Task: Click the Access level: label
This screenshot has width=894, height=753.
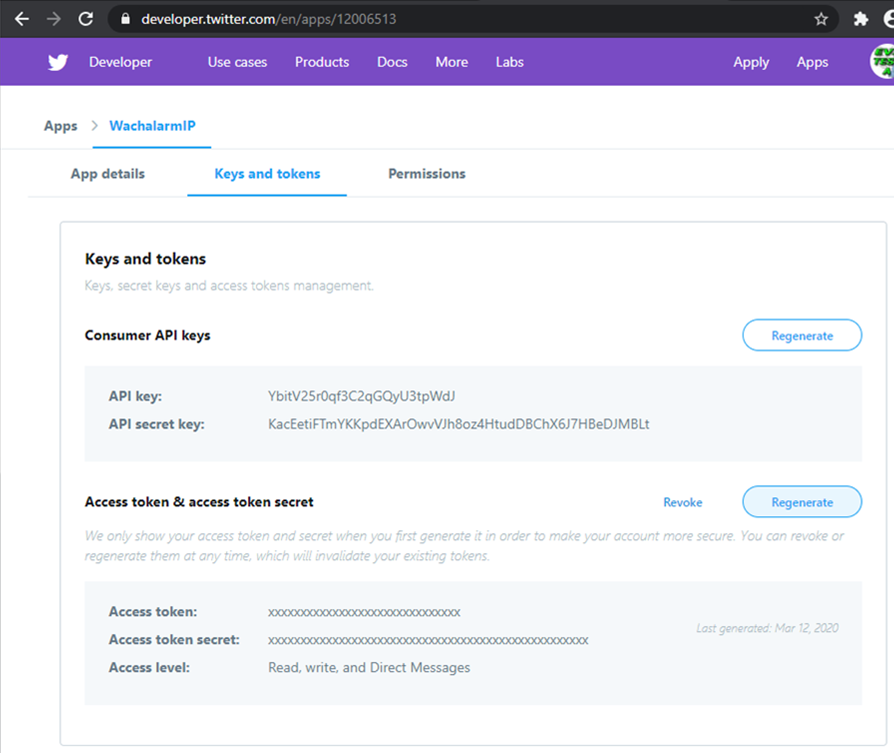Action: click(x=149, y=667)
